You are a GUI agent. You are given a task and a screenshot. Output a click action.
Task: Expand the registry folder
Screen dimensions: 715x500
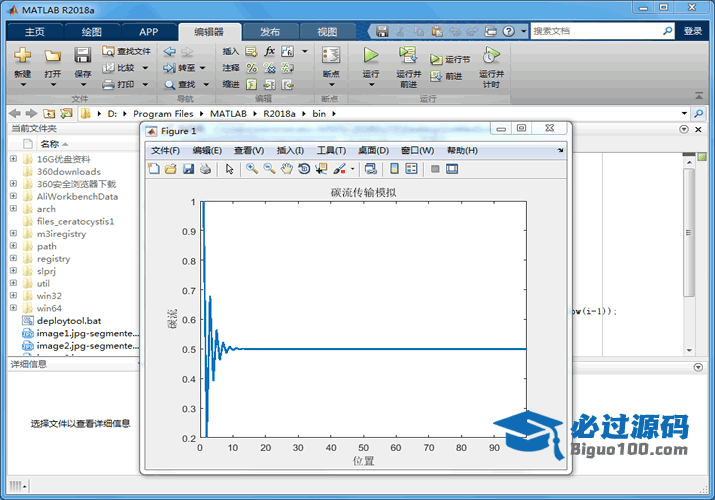tap(13, 258)
